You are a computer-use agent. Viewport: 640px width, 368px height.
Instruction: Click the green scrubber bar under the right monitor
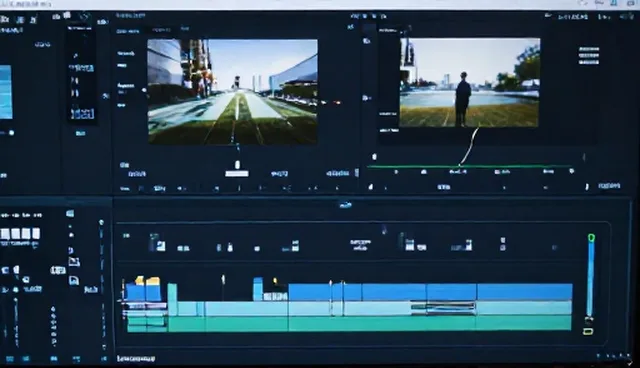(469, 166)
